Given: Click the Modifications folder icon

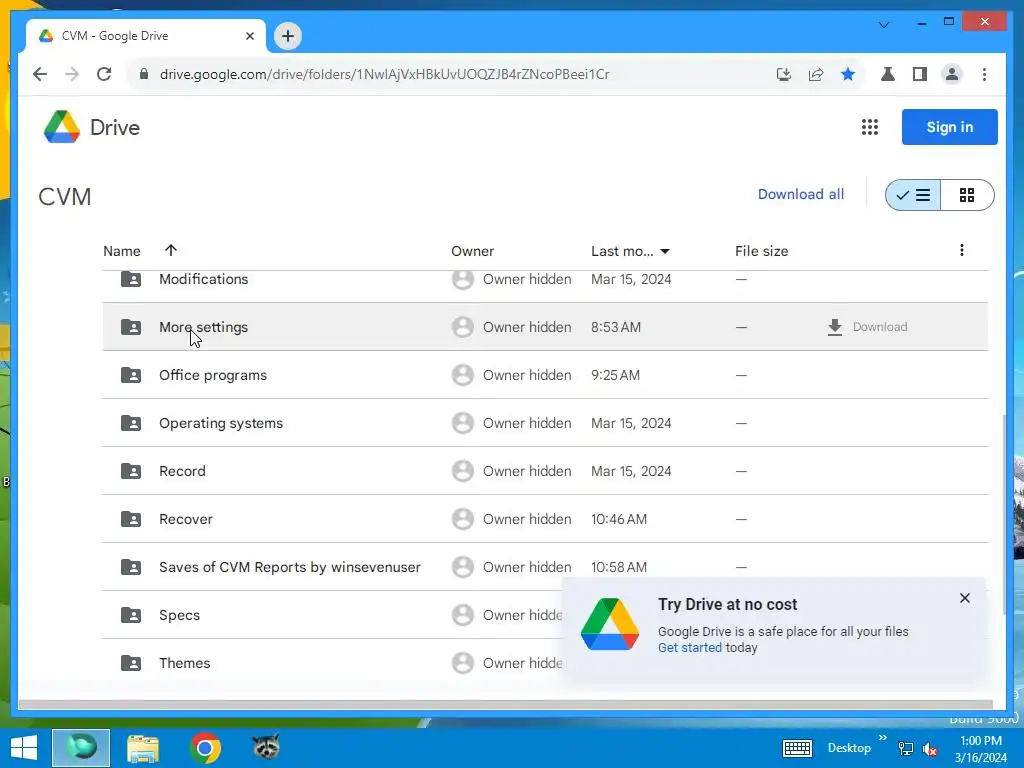Looking at the screenshot, I should coord(131,279).
